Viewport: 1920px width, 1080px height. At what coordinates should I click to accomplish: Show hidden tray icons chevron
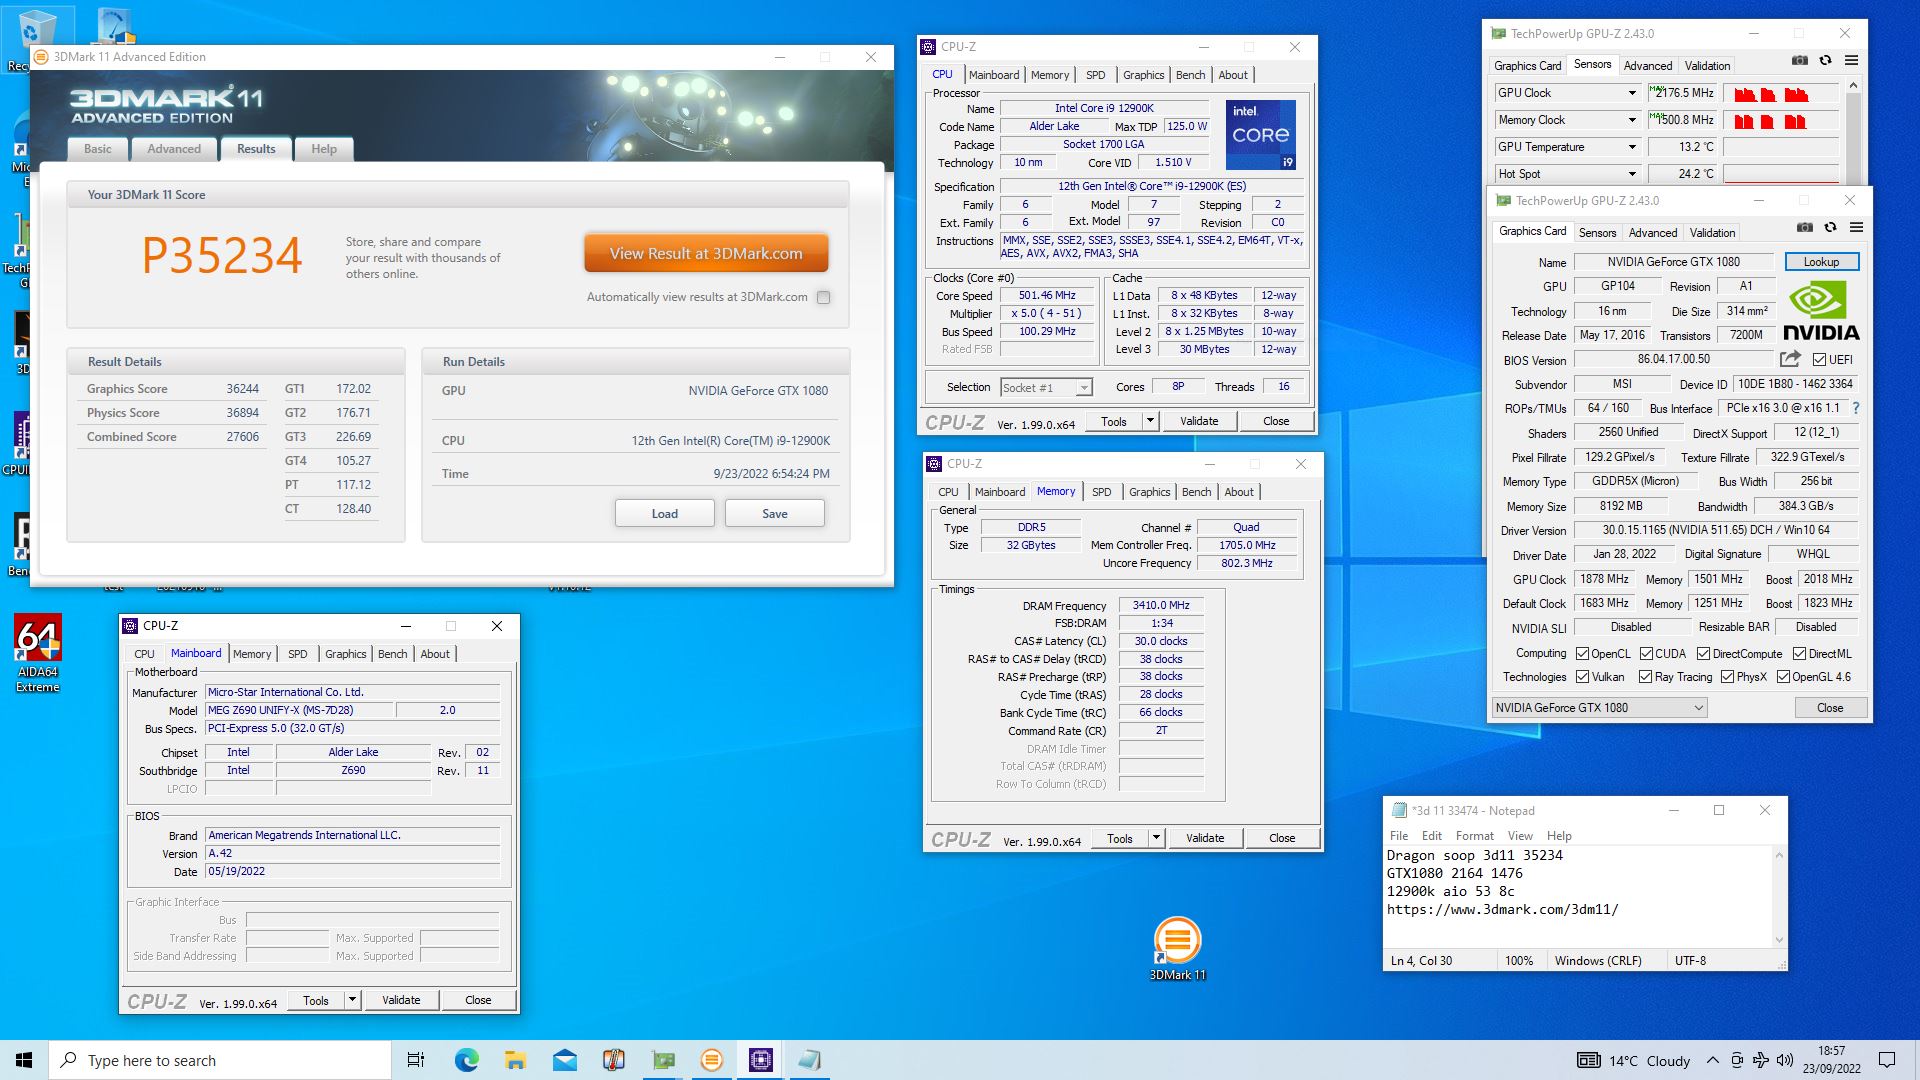point(1713,1060)
